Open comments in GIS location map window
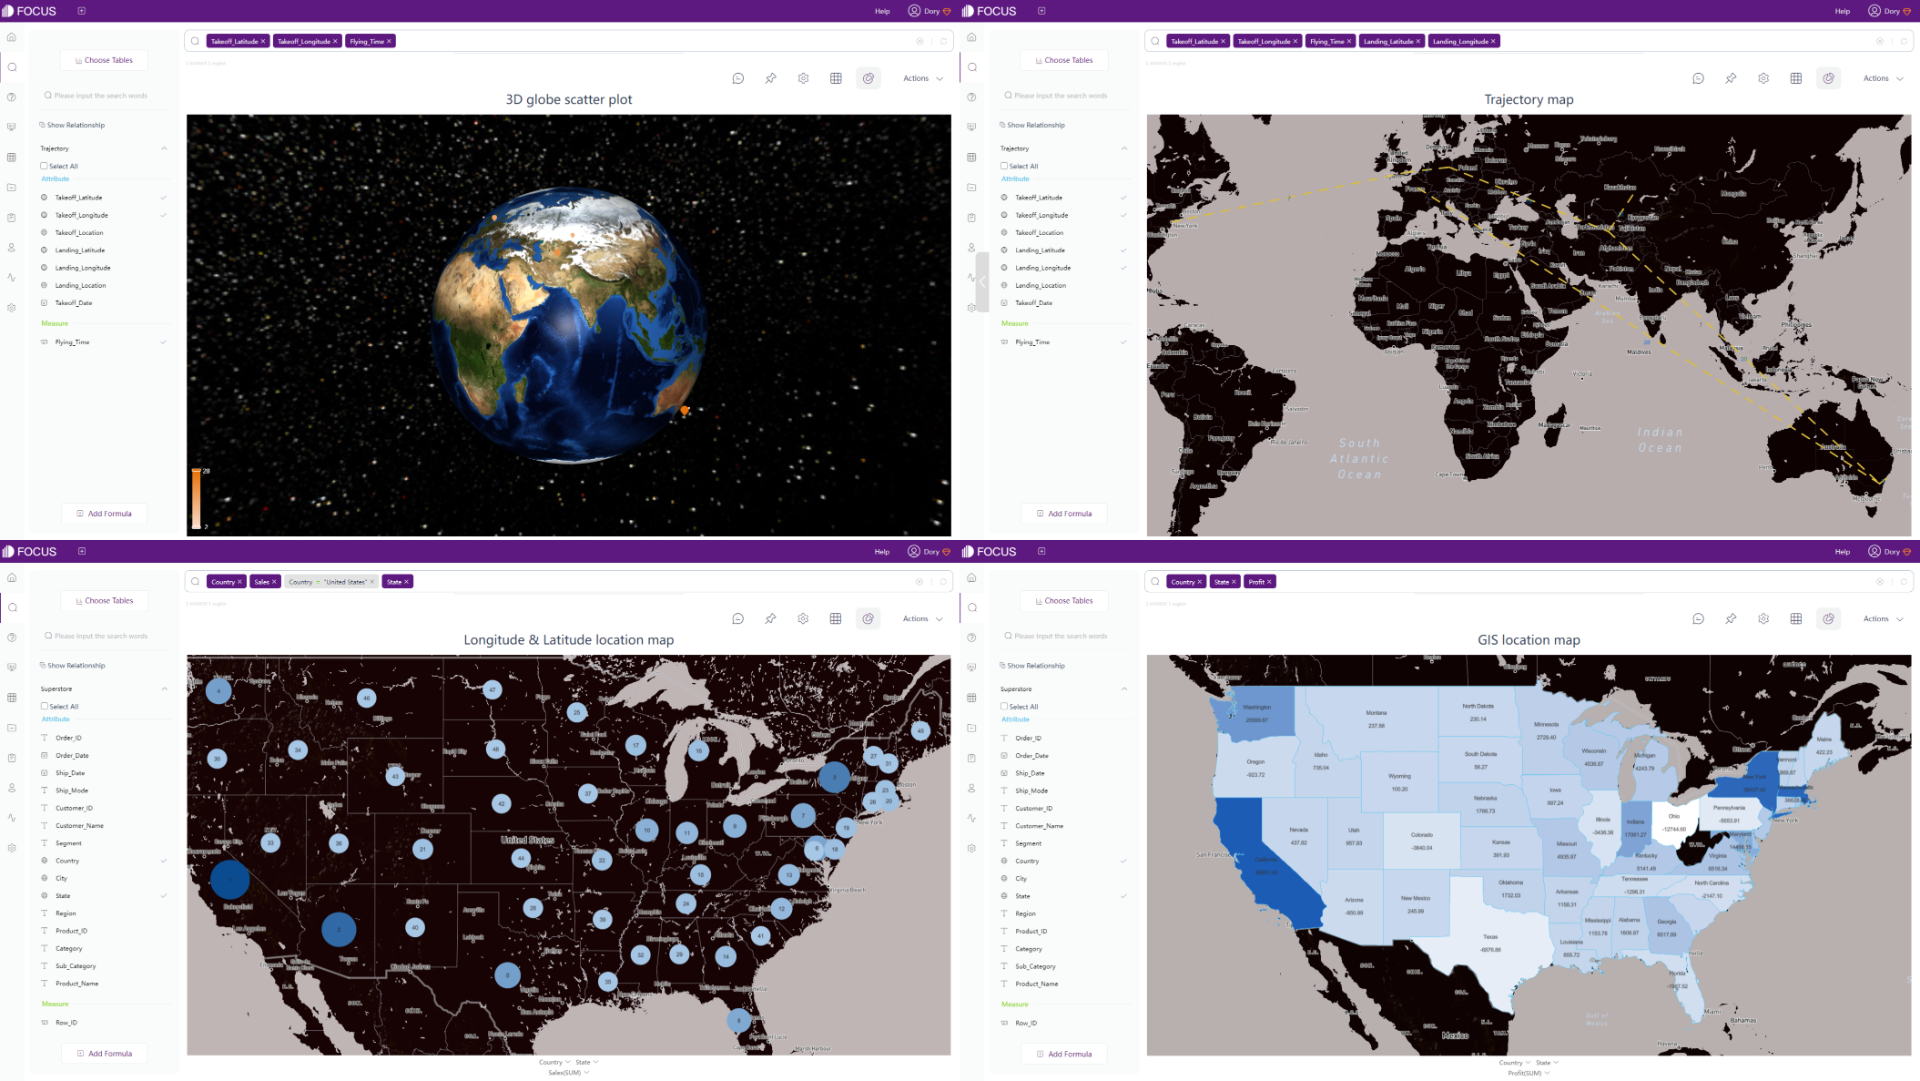Image resolution: width=1920 pixels, height=1081 pixels. click(1698, 619)
